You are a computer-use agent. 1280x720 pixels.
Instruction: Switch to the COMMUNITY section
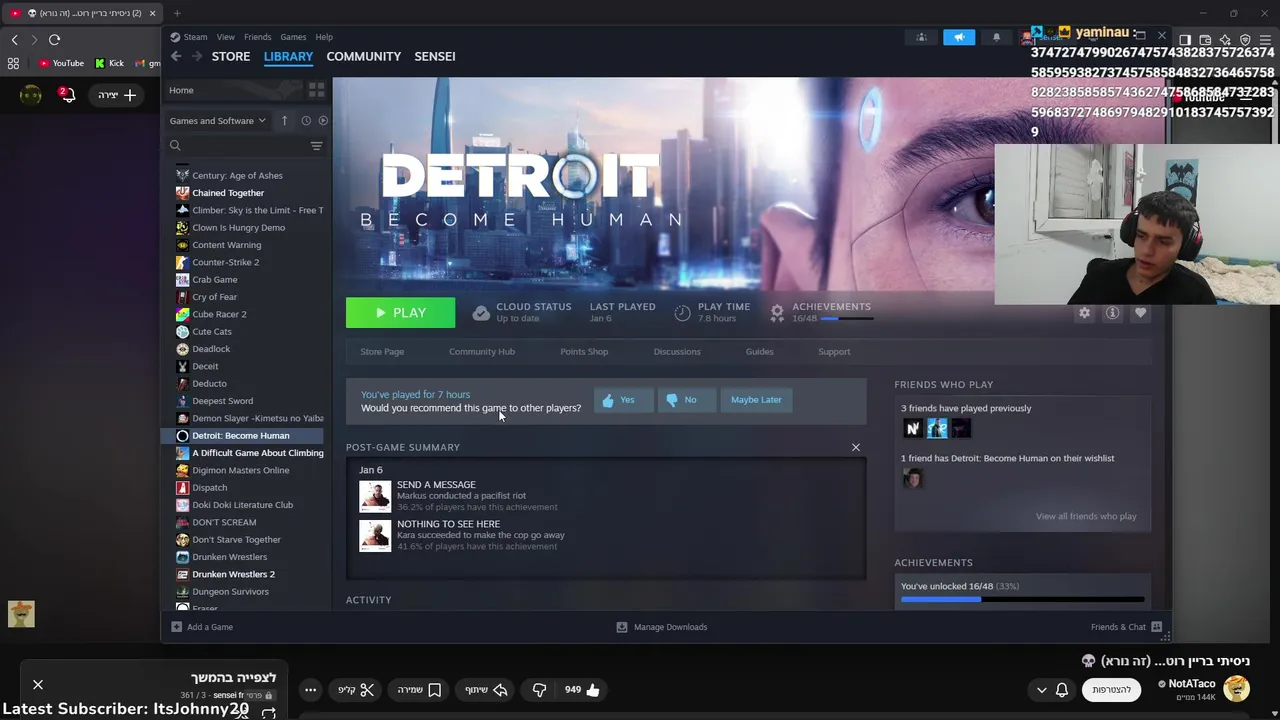click(364, 56)
